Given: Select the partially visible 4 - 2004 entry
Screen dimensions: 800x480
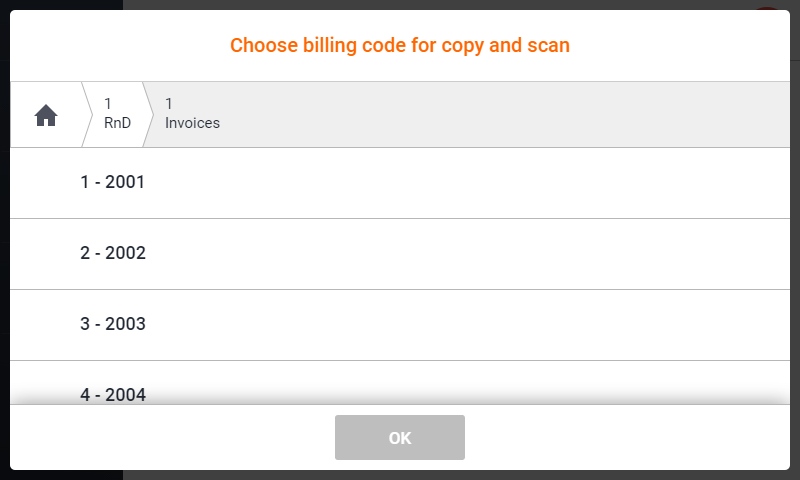Looking at the screenshot, I should 113,394.
